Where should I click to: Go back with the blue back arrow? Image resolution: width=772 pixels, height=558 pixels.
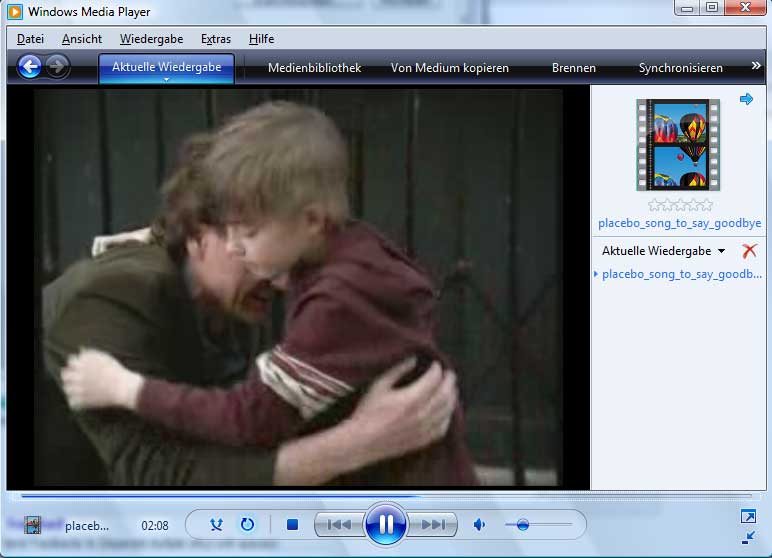point(30,66)
